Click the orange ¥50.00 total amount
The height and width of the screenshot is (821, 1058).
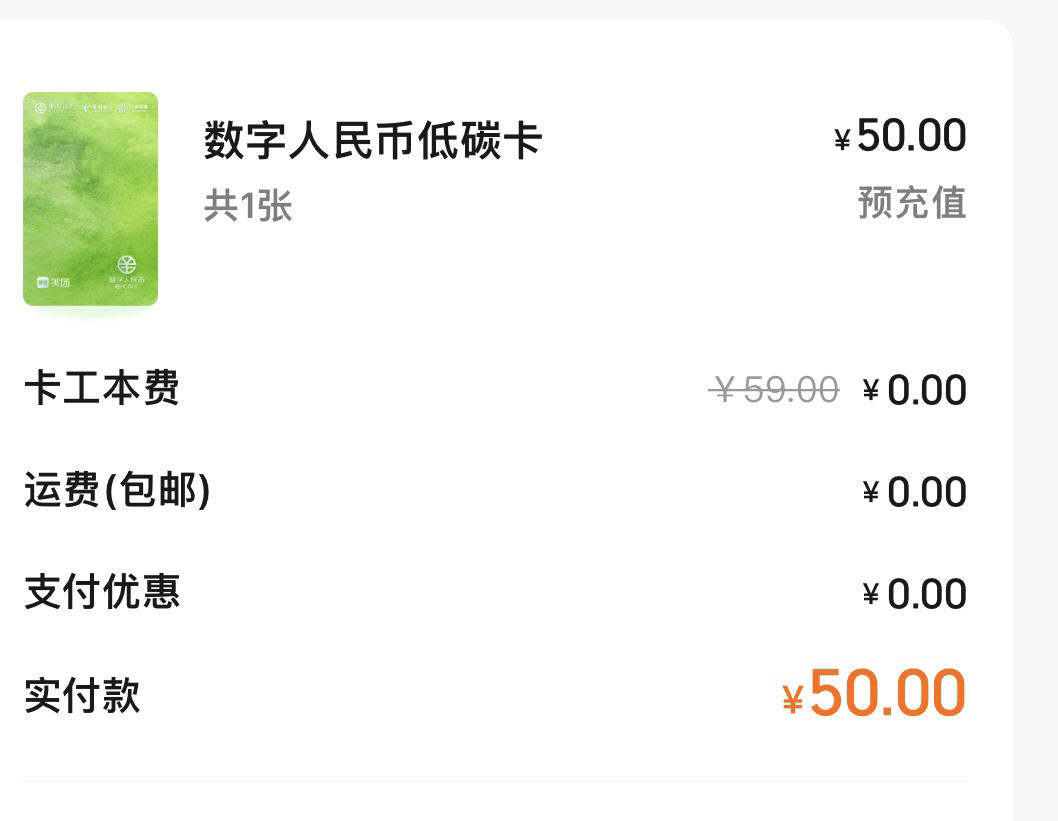pyautogui.click(x=874, y=693)
